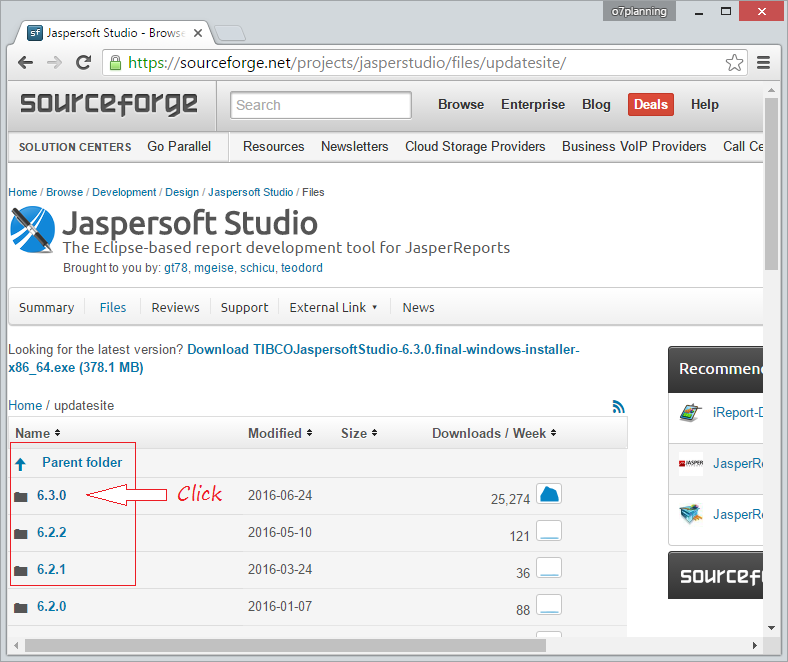Open the 6.2.1 folder link
The width and height of the screenshot is (788, 662).
[x=51, y=570]
